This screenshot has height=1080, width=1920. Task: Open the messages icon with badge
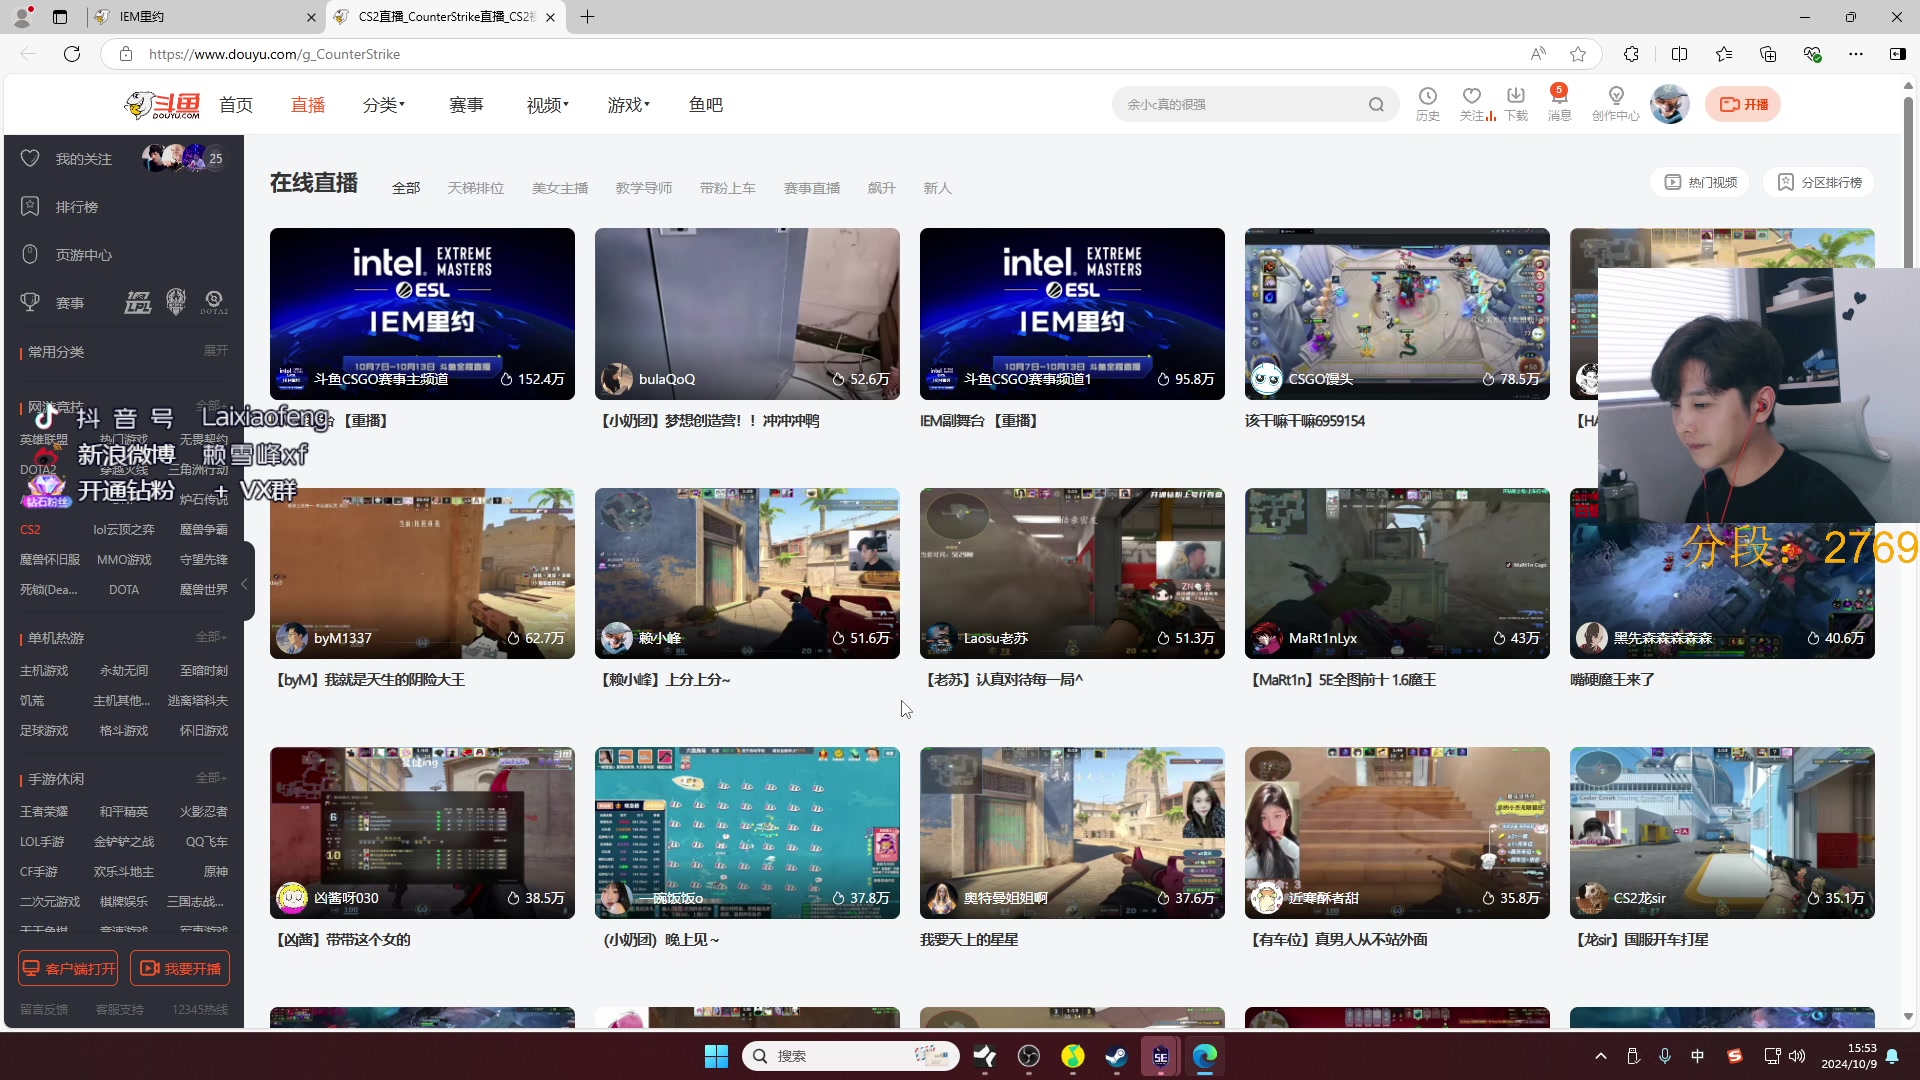1559,96
